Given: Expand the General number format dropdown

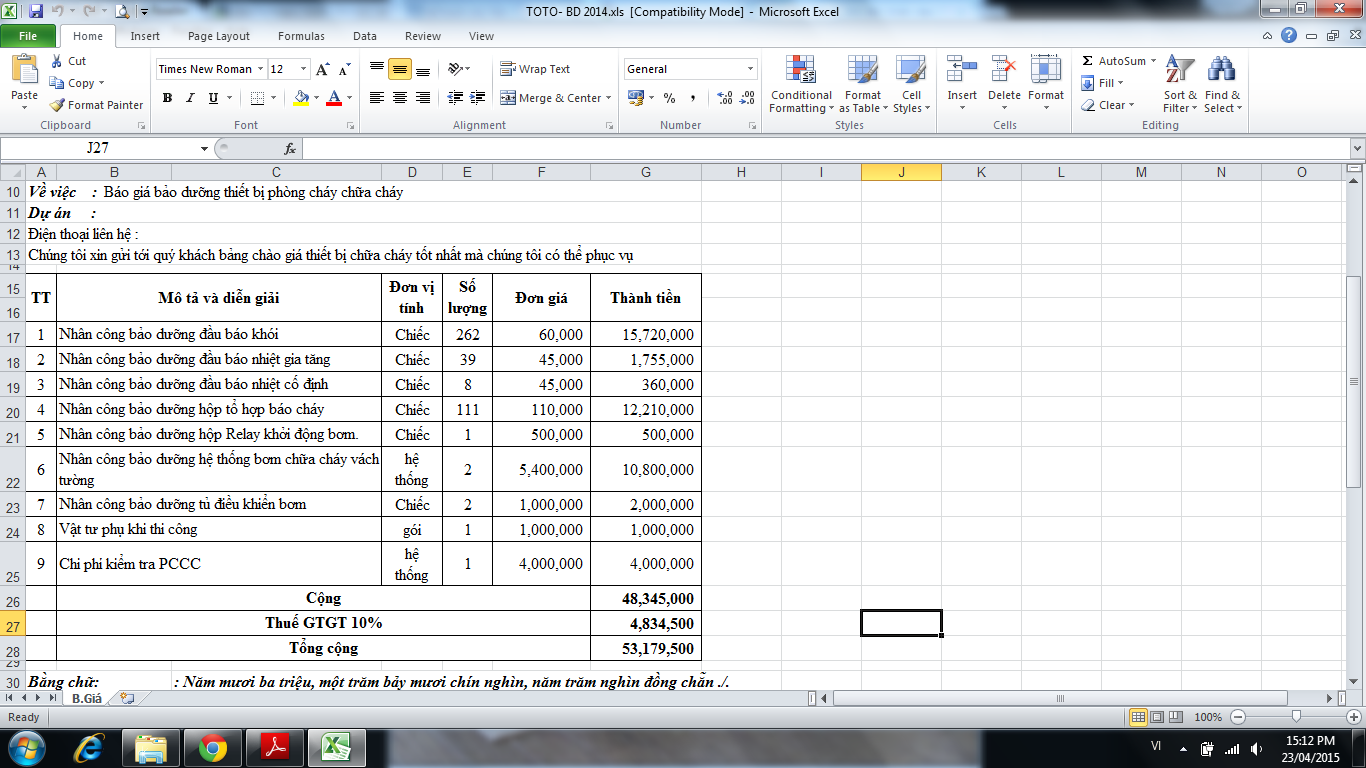Looking at the screenshot, I should point(750,69).
